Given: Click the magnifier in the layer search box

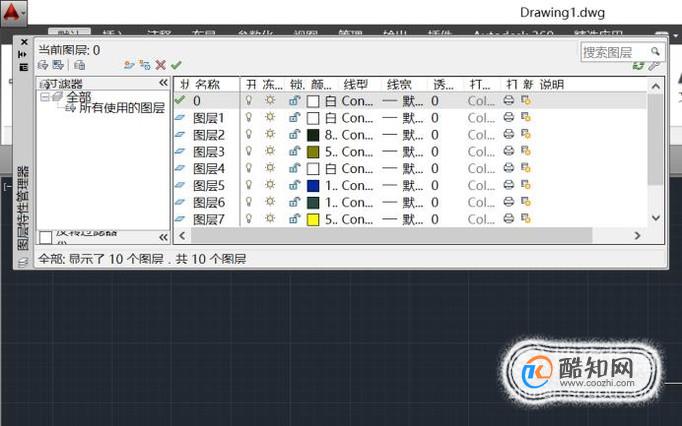Looking at the screenshot, I should [655, 52].
